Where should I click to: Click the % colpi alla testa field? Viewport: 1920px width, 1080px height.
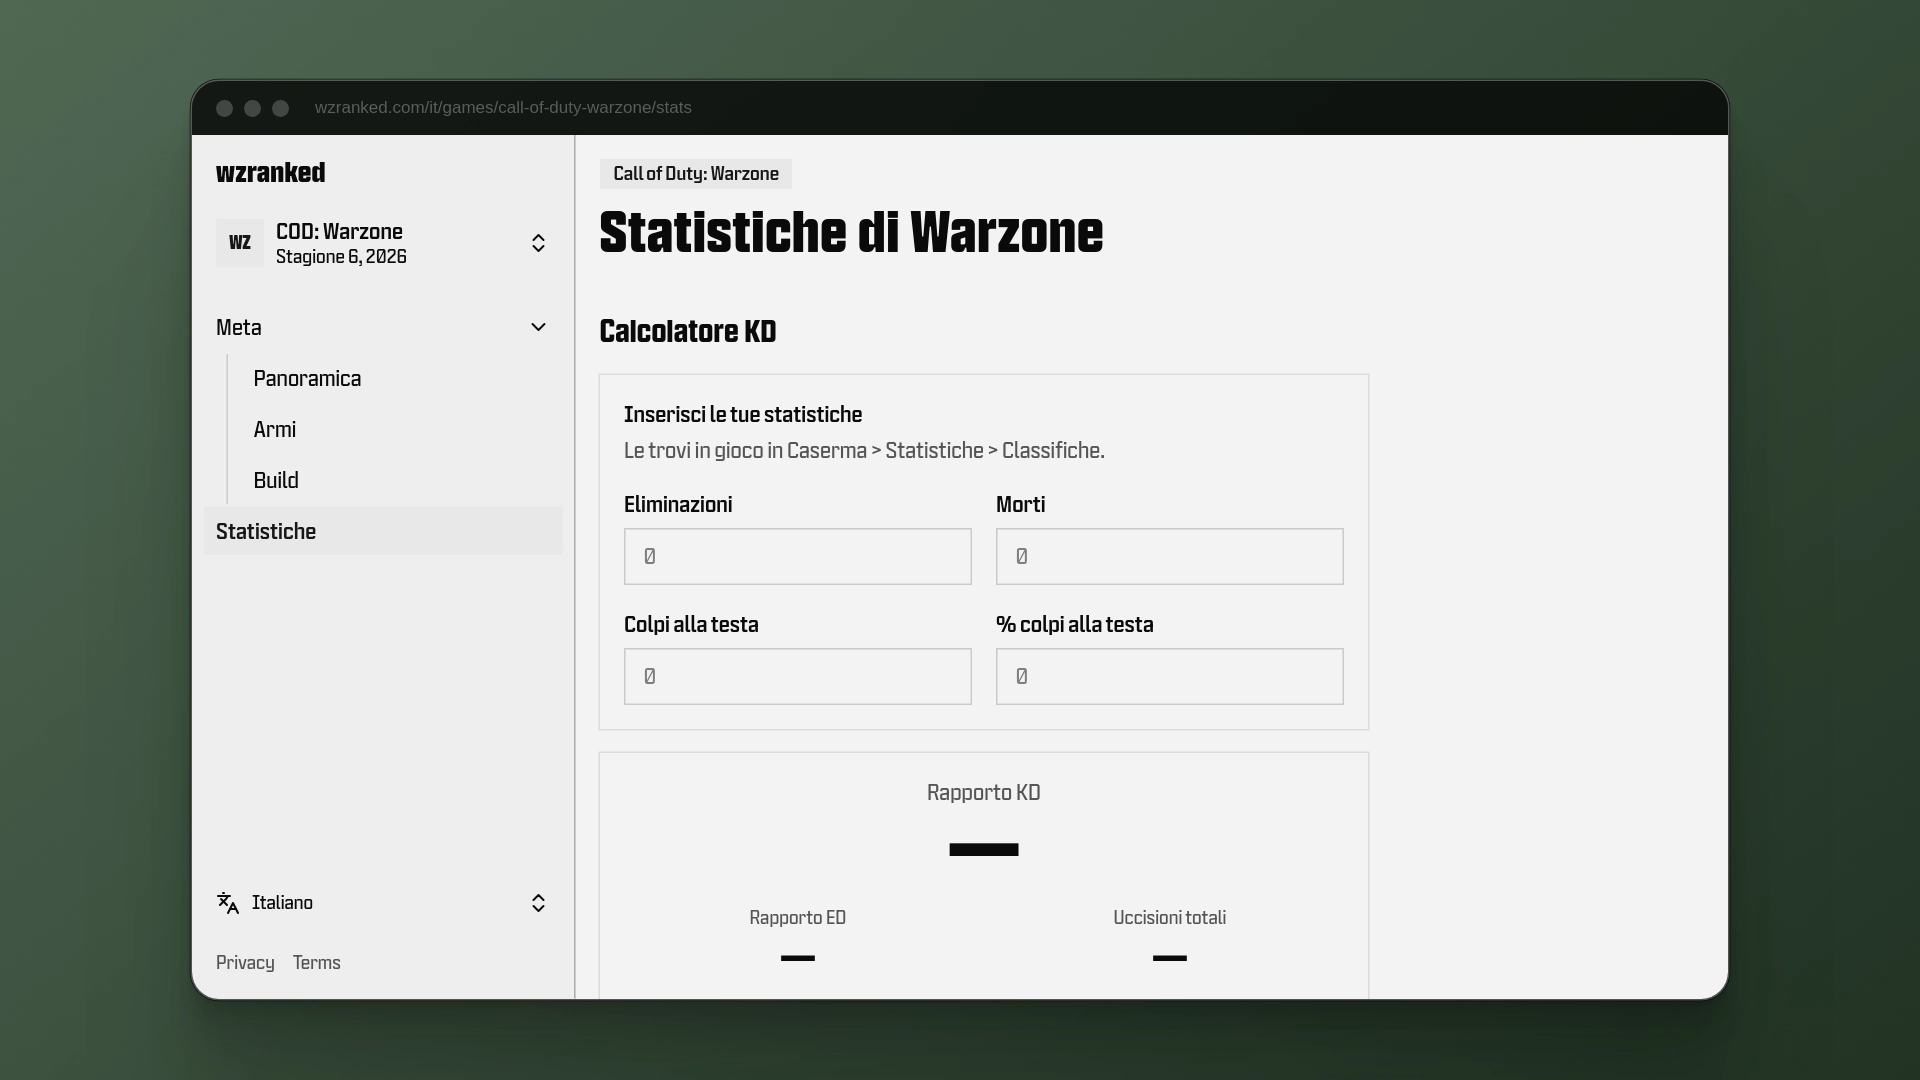[x=1170, y=677]
